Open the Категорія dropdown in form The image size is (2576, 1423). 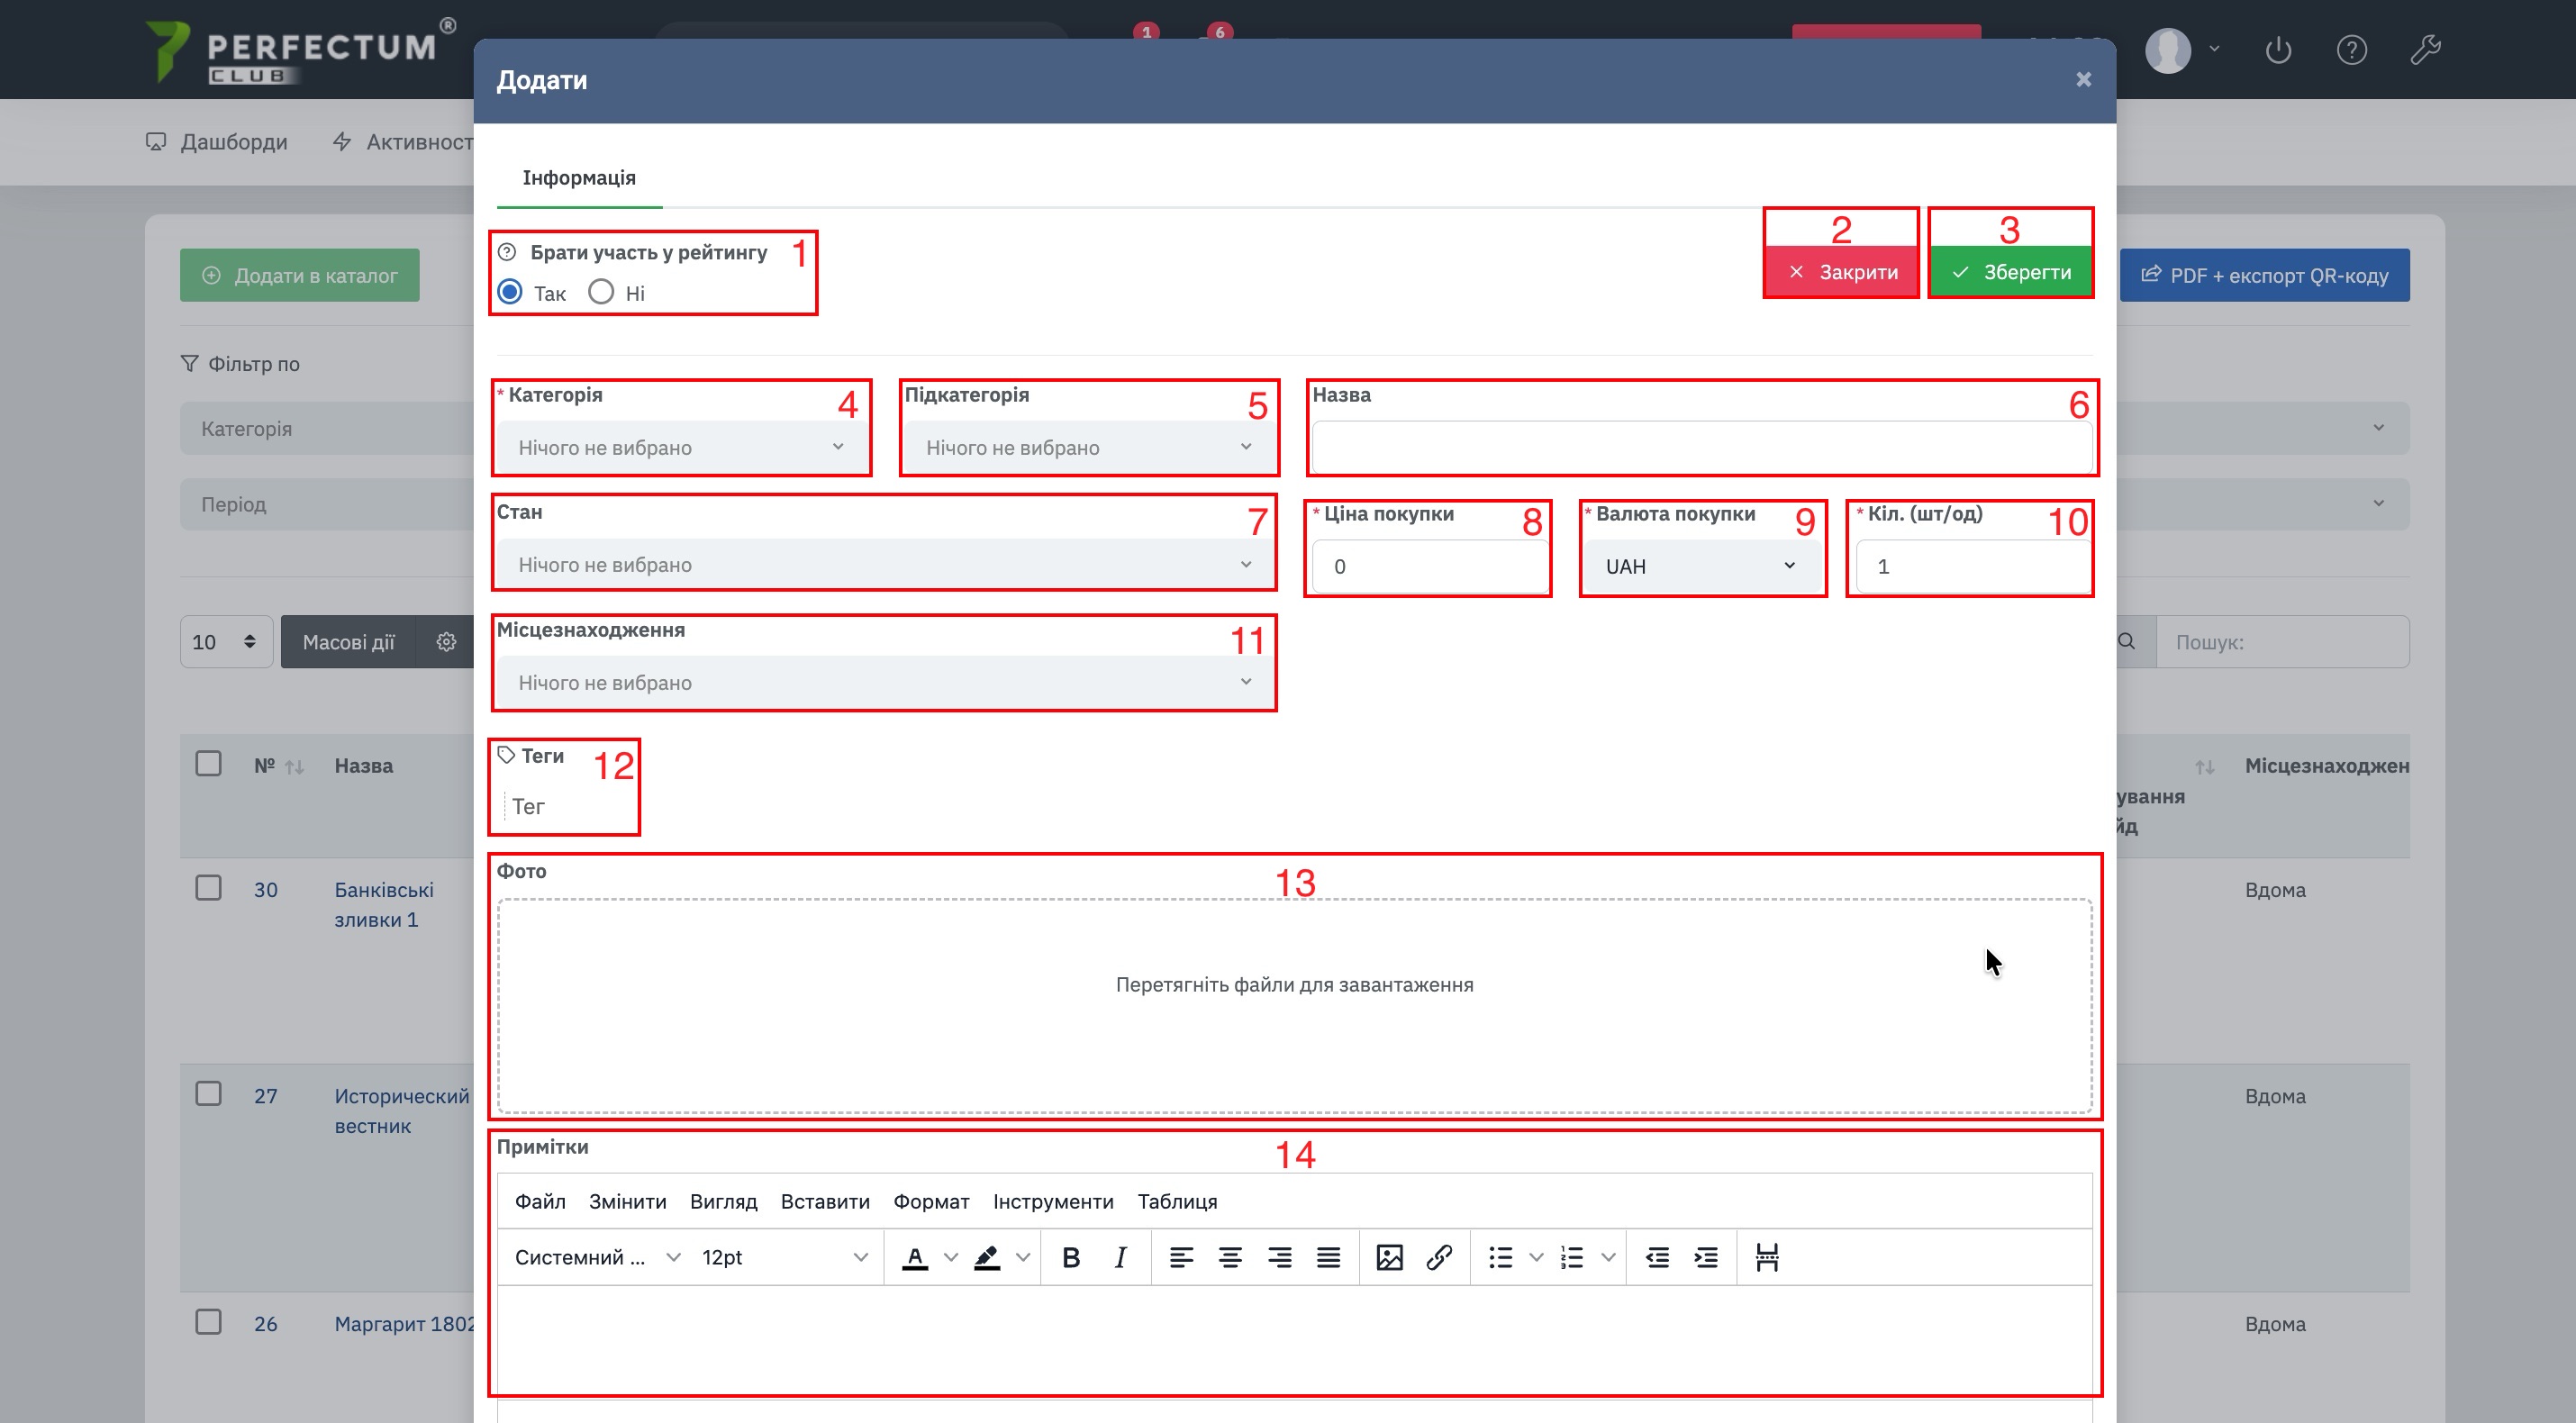(x=680, y=447)
